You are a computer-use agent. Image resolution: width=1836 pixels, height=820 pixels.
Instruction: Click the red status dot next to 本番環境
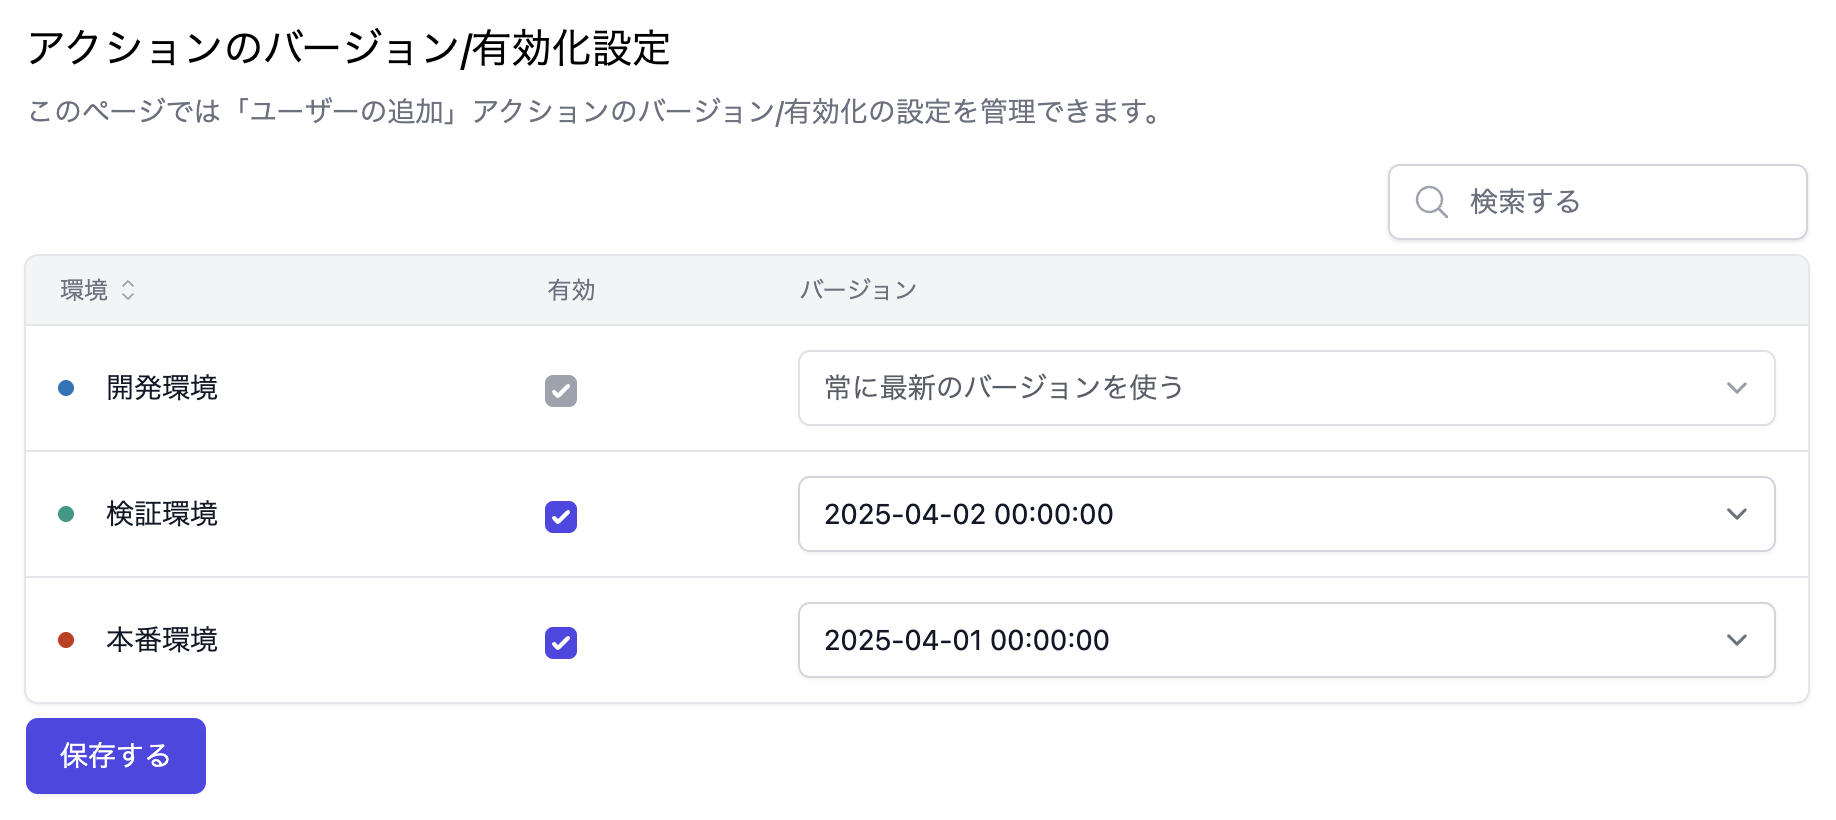67,640
